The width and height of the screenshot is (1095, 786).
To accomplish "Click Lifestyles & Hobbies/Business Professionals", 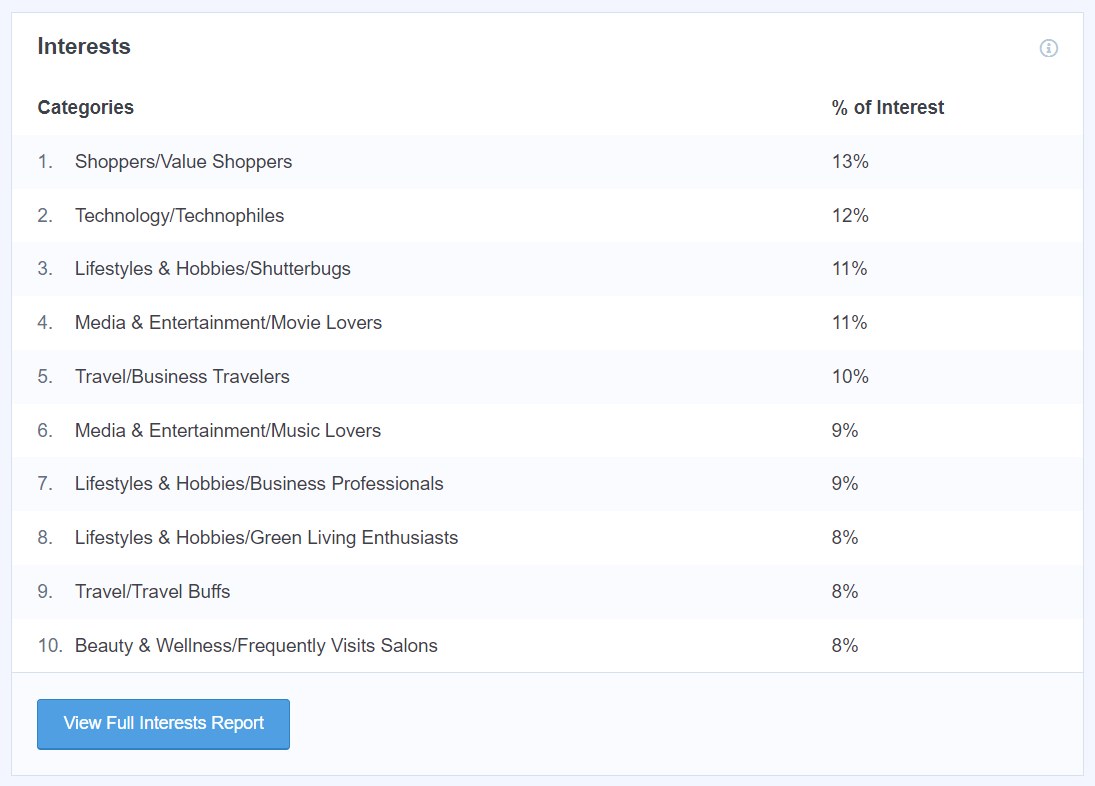I will [x=259, y=484].
